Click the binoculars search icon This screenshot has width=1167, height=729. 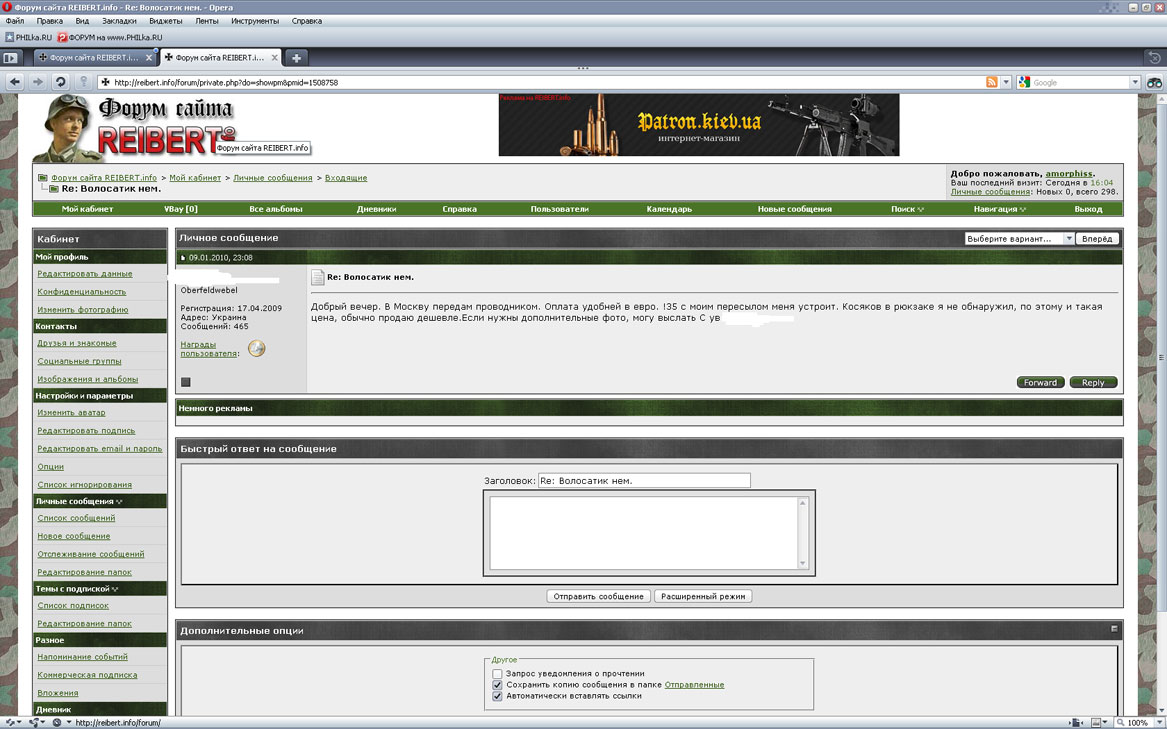1154,82
